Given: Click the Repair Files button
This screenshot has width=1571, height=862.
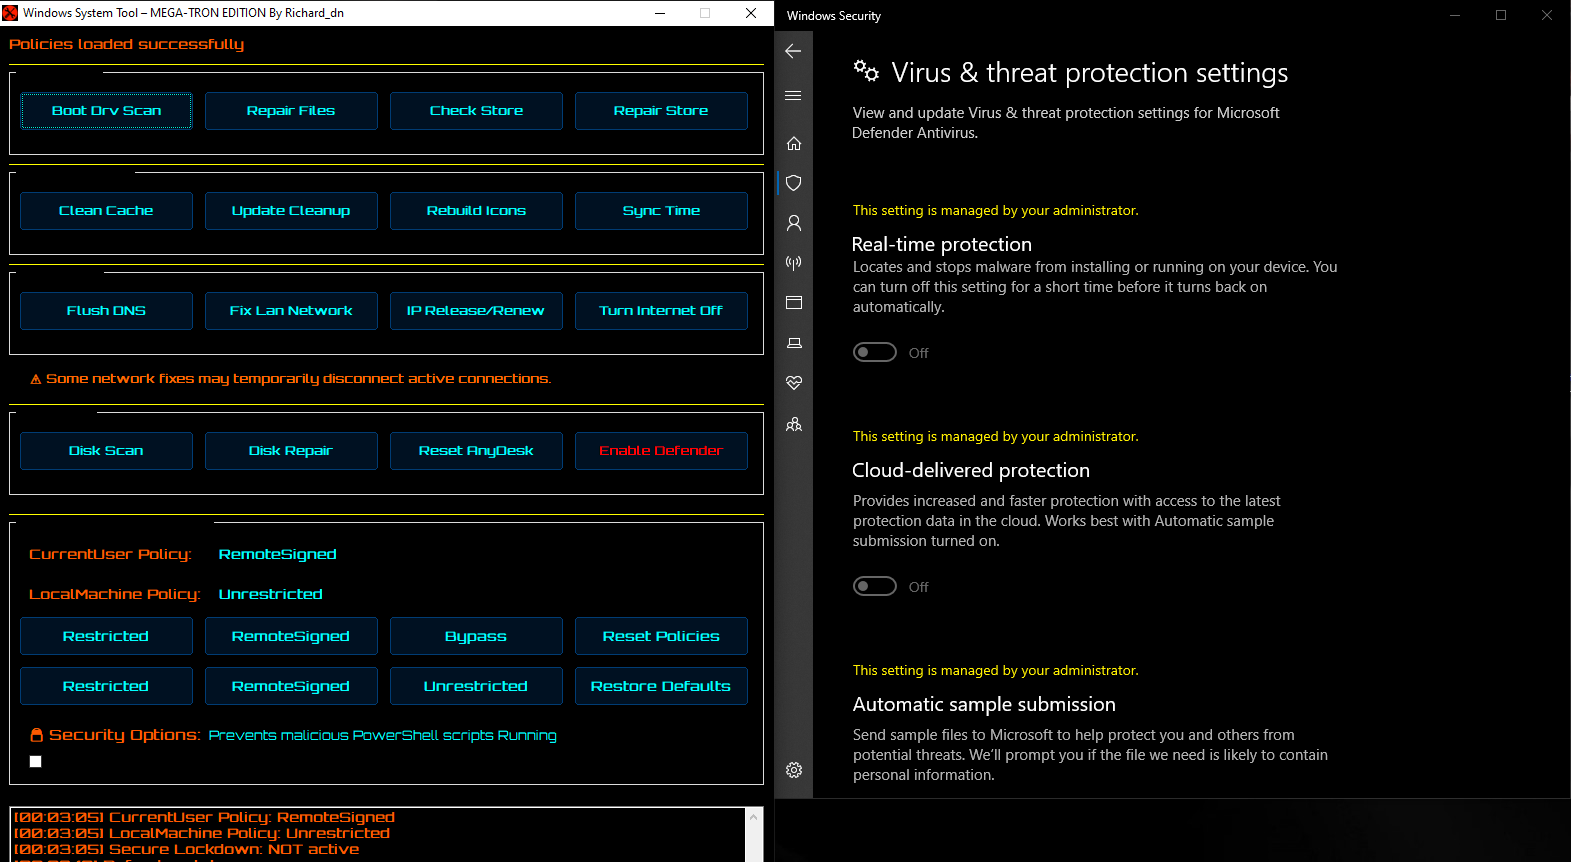Looking at the screenshot, I should (291, 111).
